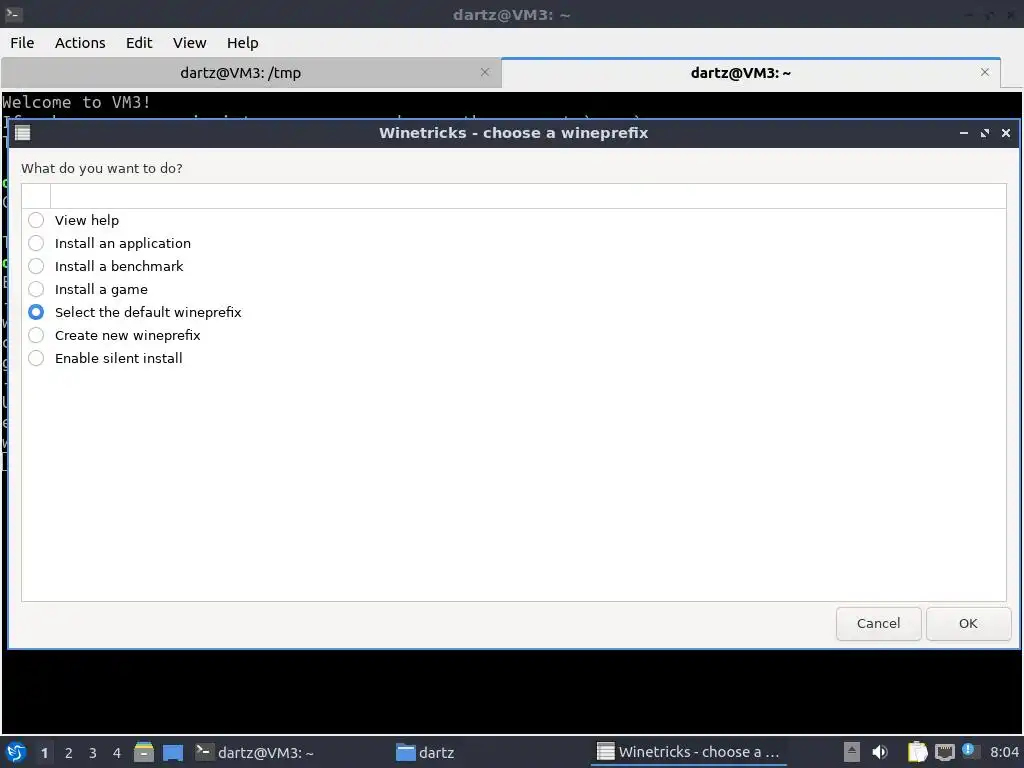Open the file manager launcher icon in taskbar
The width and height of the screenshot is (1024, 768).
coord(144,752)
